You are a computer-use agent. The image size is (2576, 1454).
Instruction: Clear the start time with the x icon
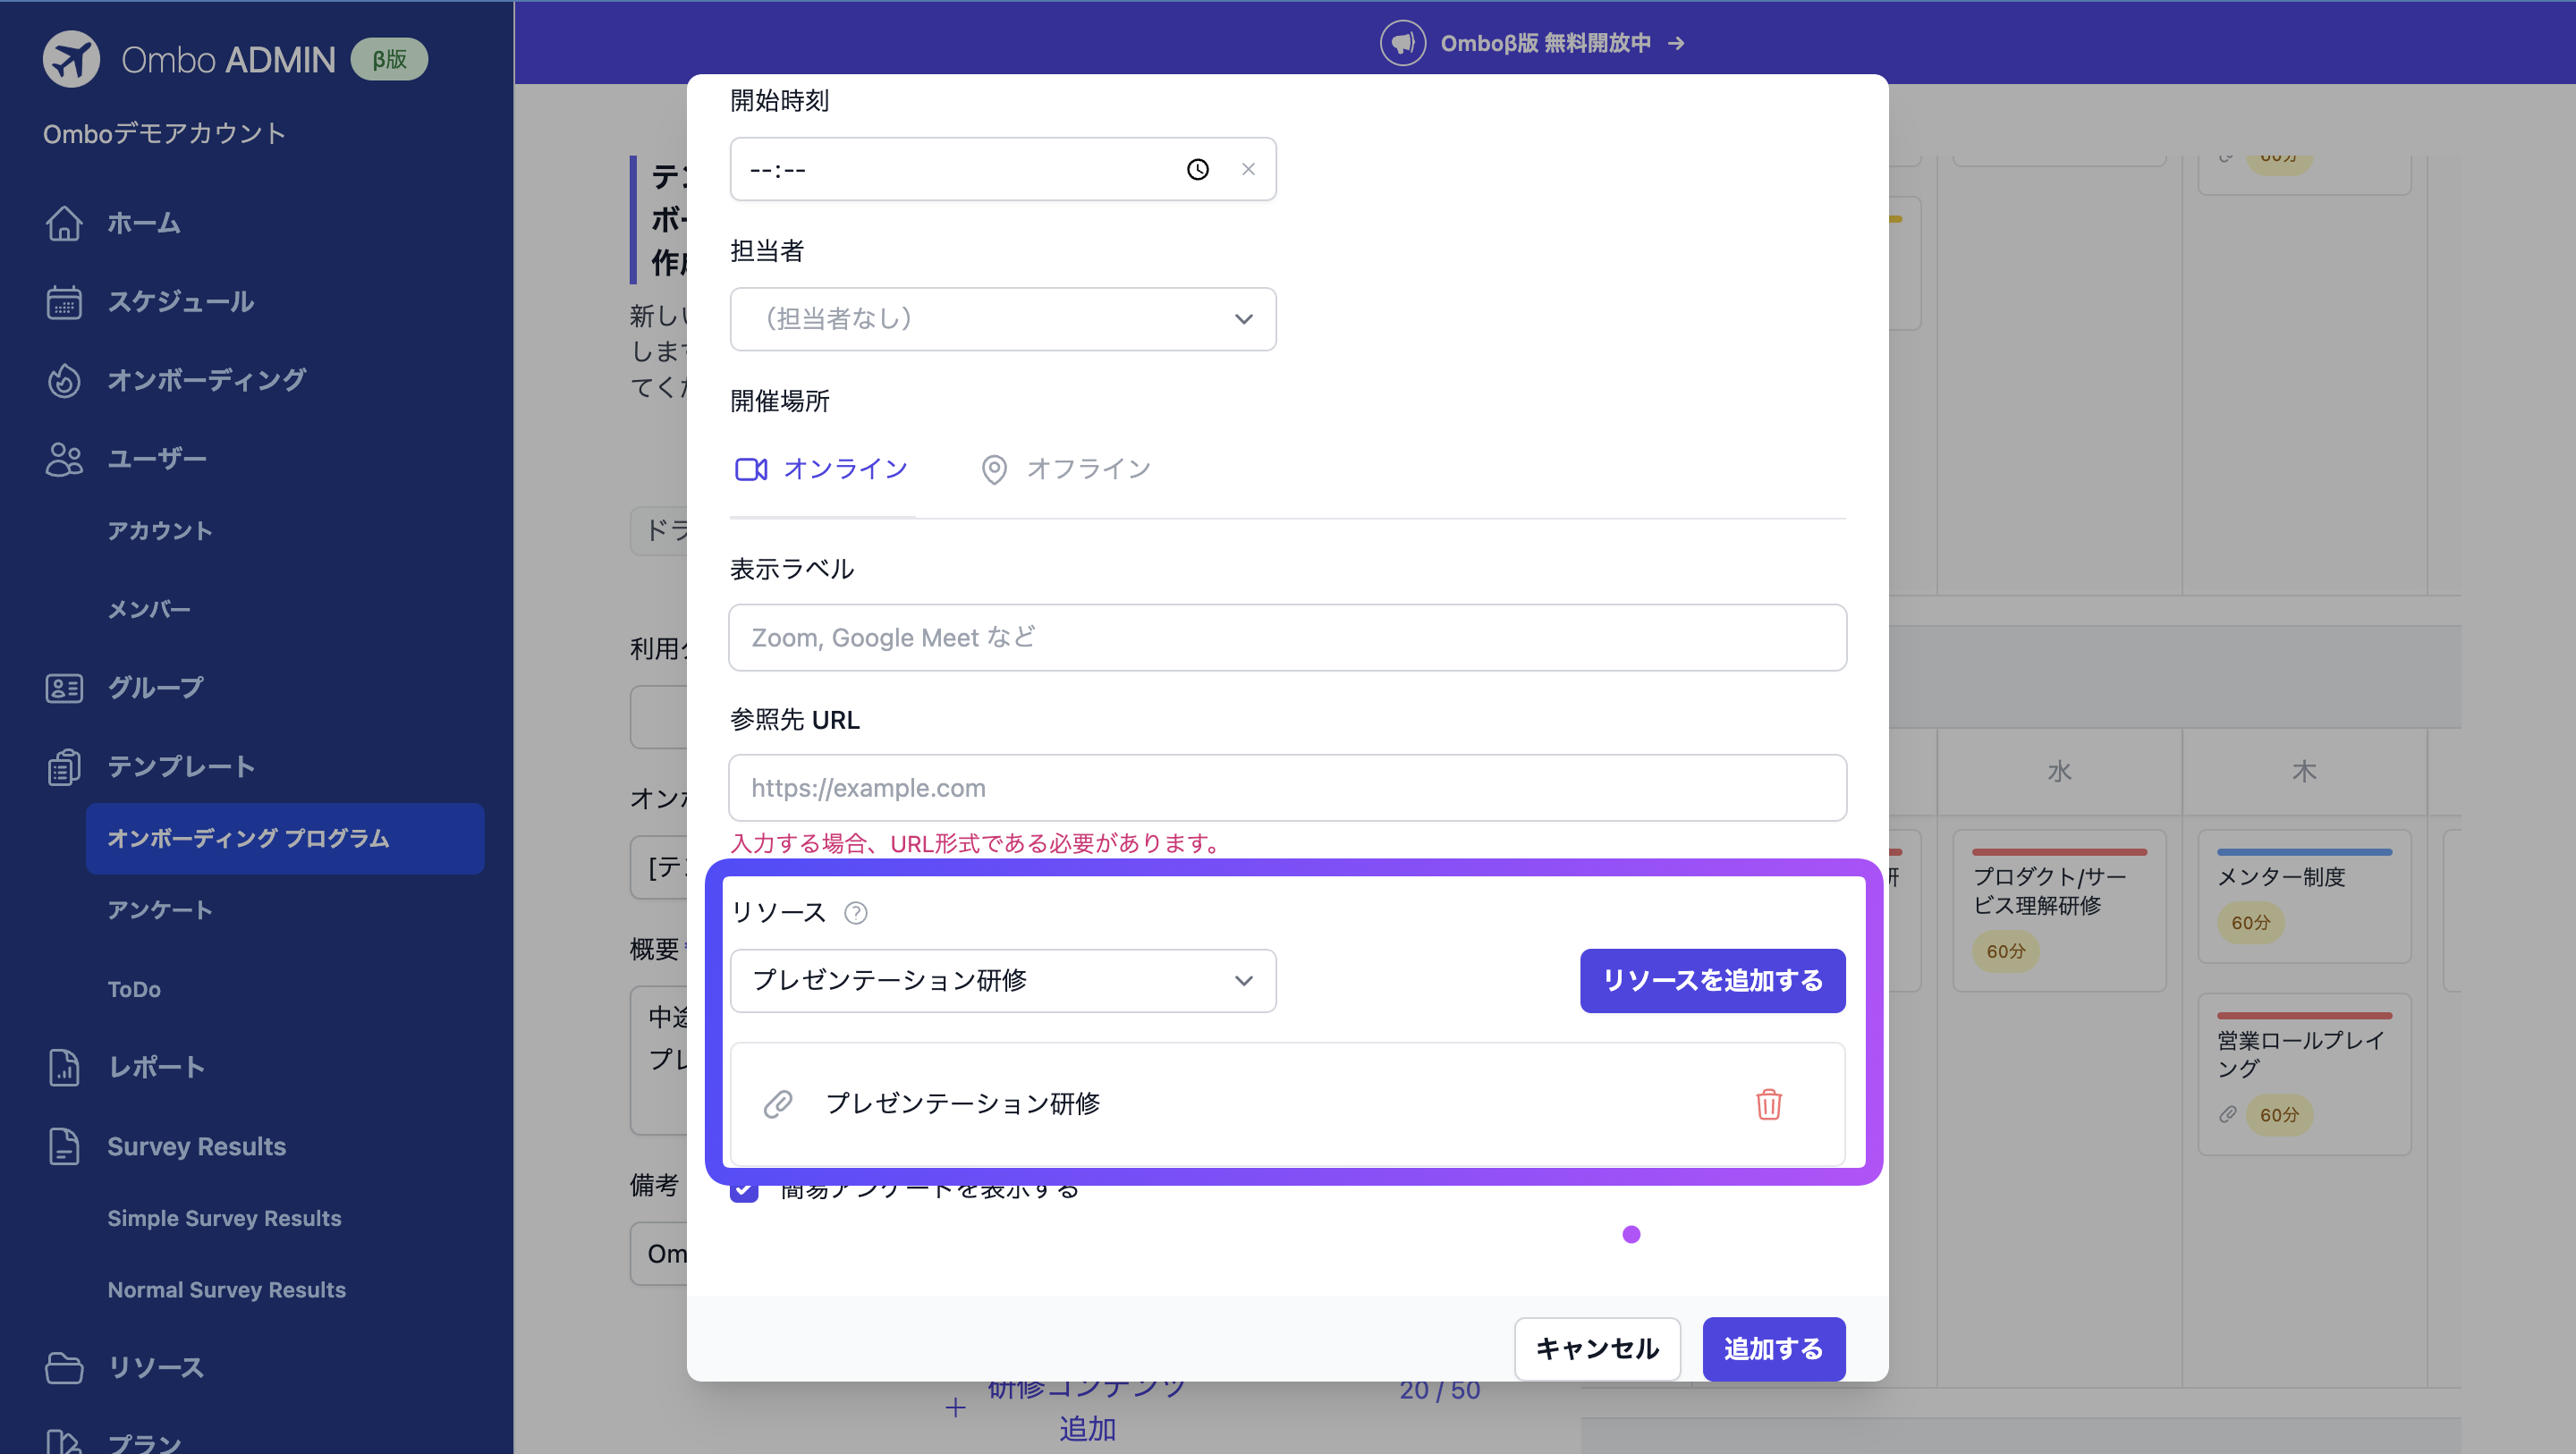click(1248, 169)
